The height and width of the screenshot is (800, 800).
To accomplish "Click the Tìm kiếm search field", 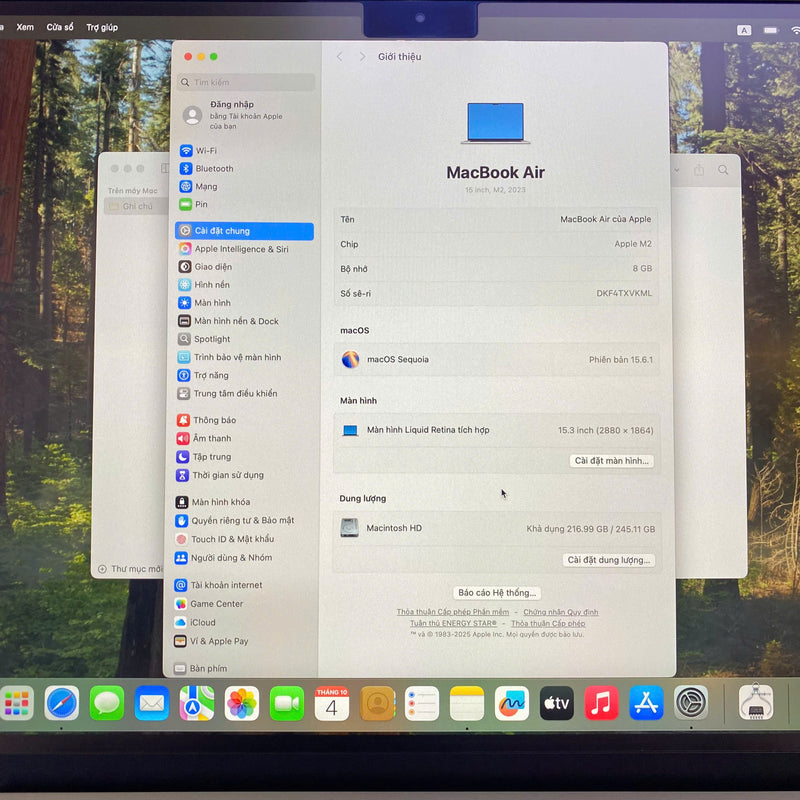I will (x=246, y=82).
